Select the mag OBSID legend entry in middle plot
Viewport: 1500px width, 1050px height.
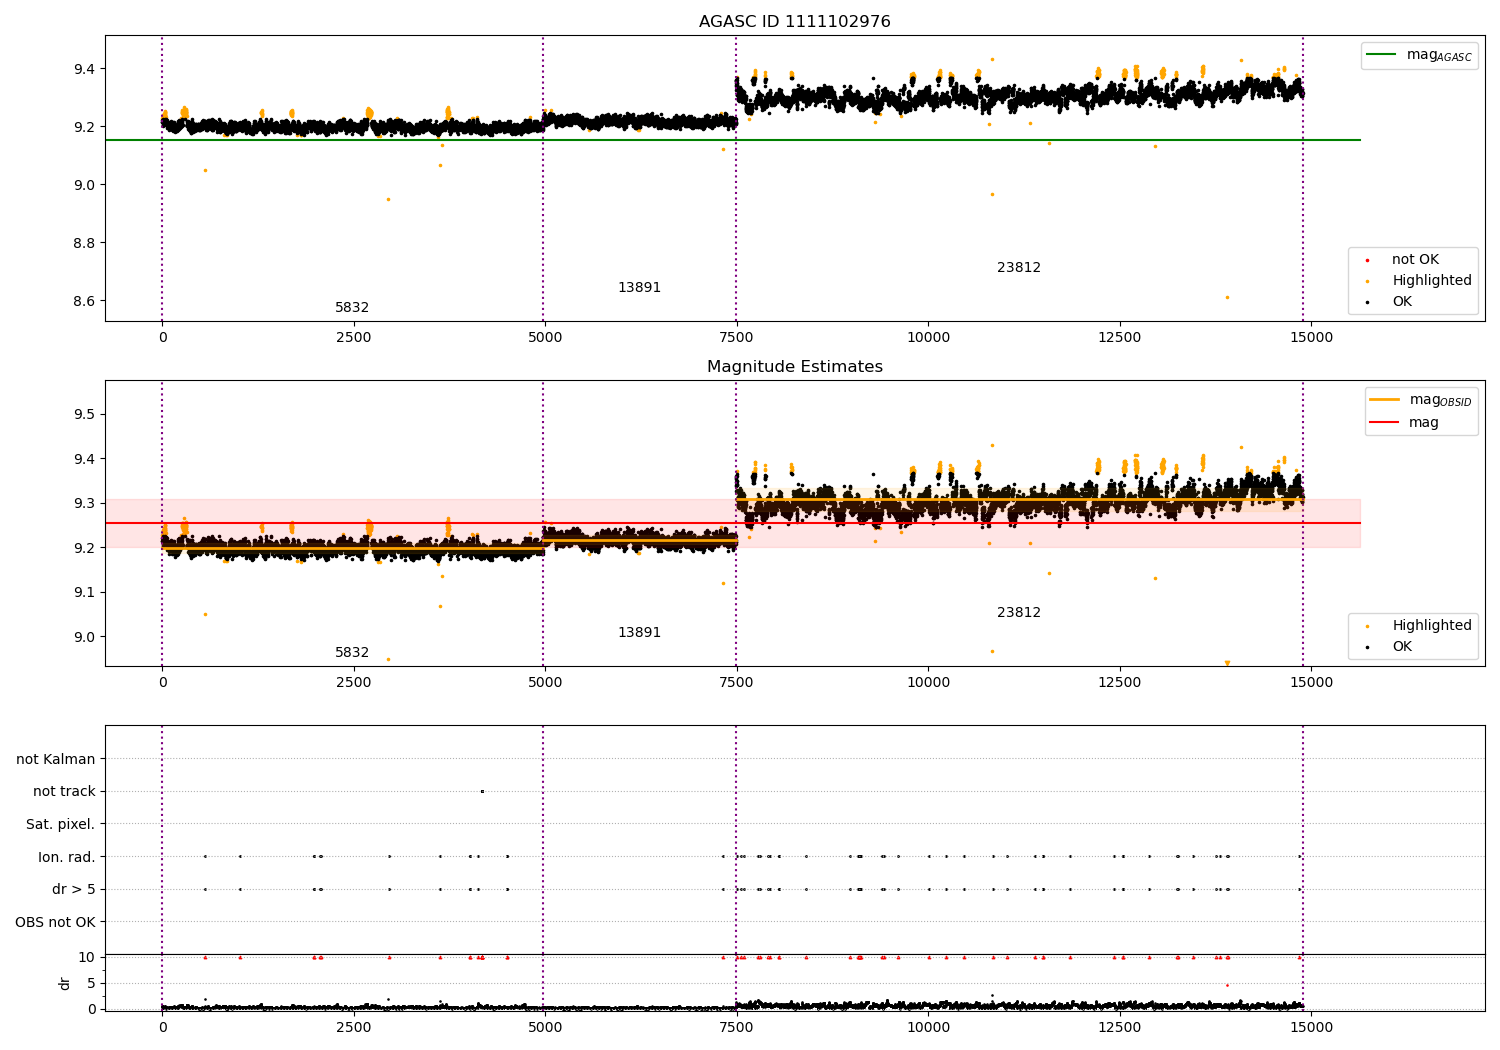[x=1421, y=400]
